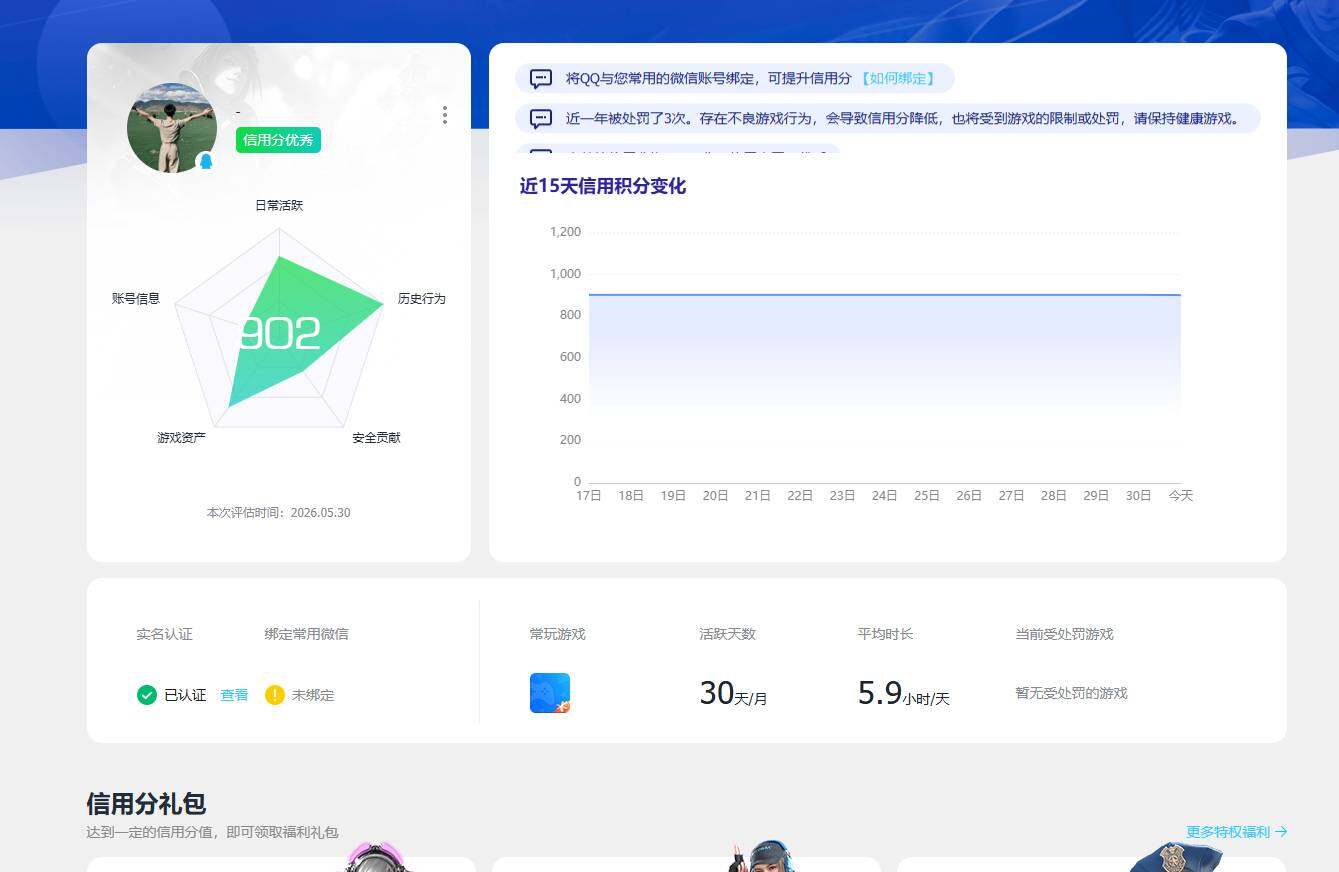Viewport: 1339px width, 872px height.
Task: Click the 暂无受处罚的游戏 text
Action: 1072,693
